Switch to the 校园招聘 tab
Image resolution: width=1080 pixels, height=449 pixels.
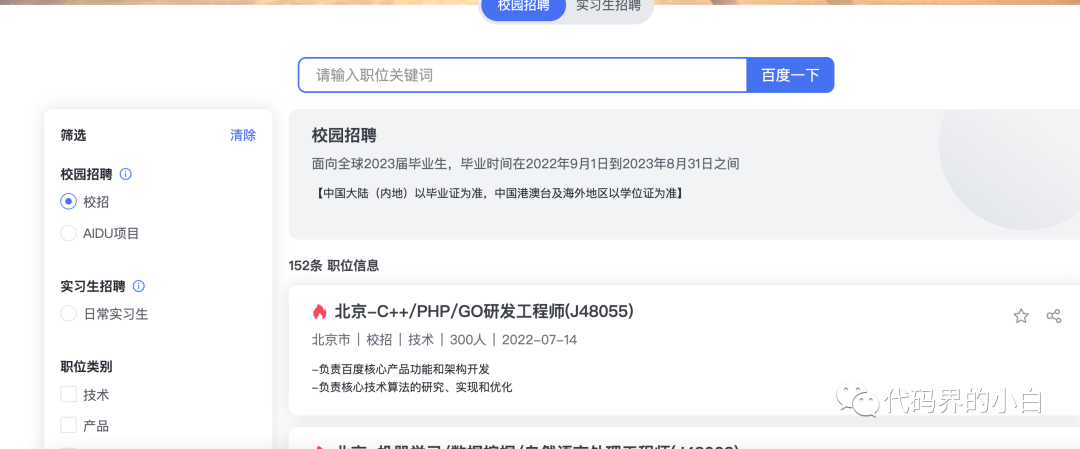click(x=523, y=7)
